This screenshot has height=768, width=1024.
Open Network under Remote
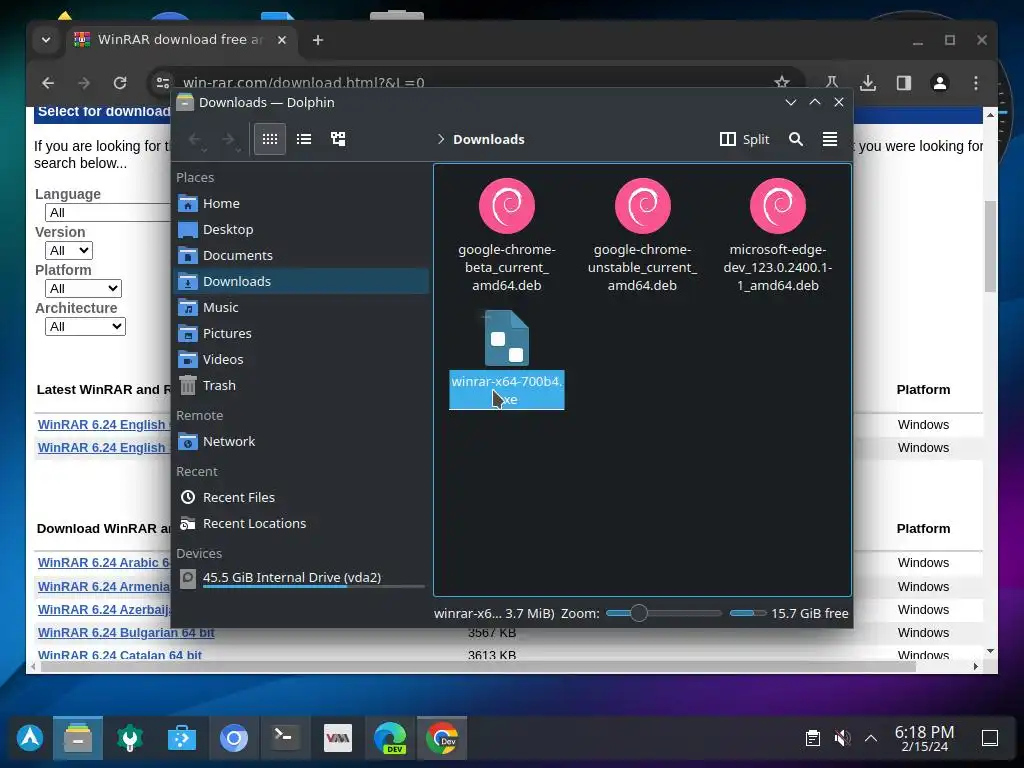tap(302, 441)
